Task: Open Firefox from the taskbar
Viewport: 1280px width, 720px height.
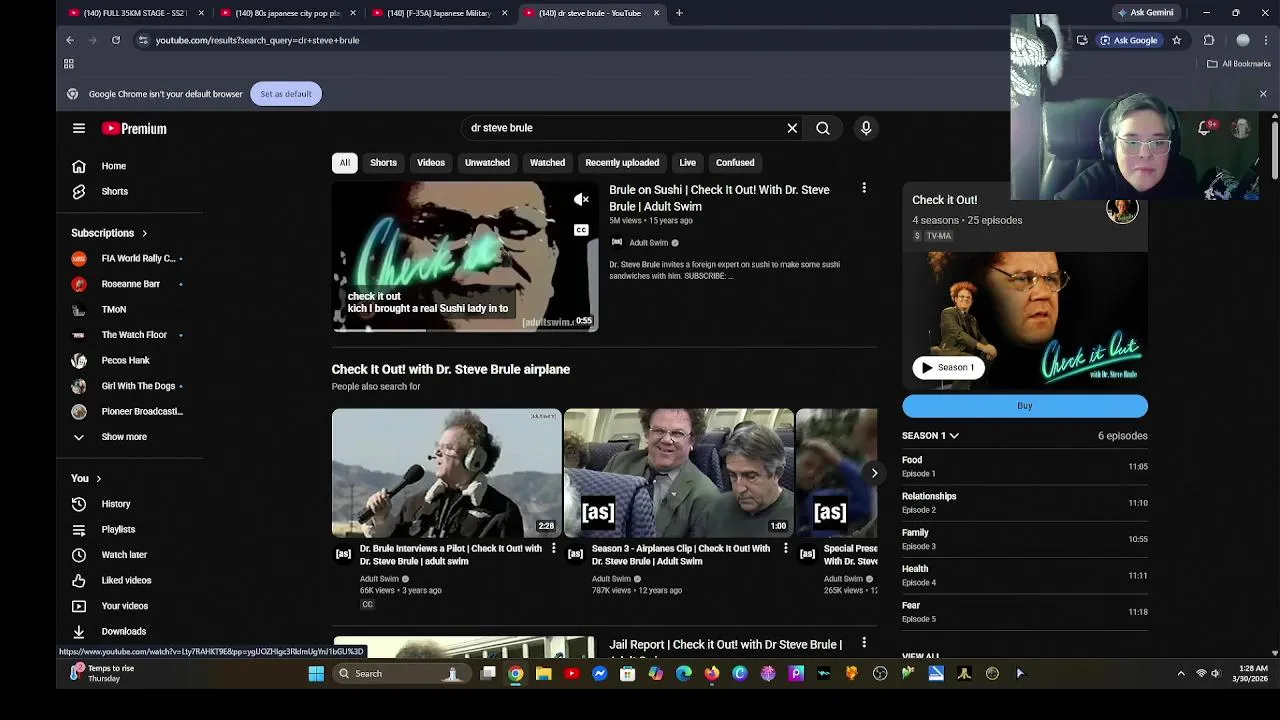Action: pyautogui.click(x=712, y=673)
